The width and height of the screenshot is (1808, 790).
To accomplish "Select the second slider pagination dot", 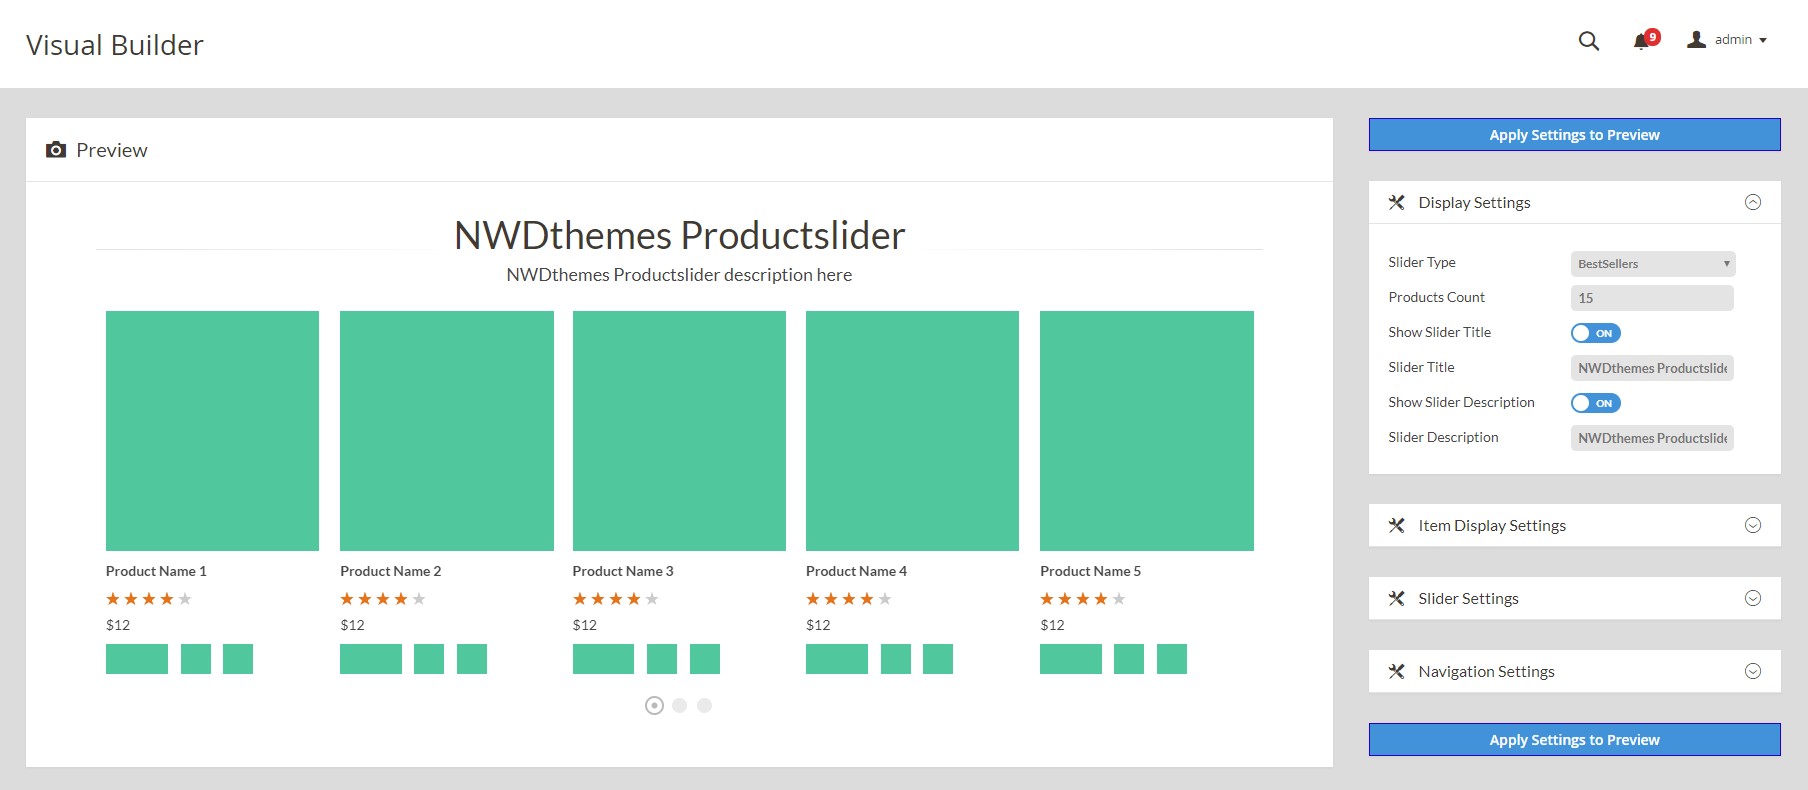I will tap(680, 706).
